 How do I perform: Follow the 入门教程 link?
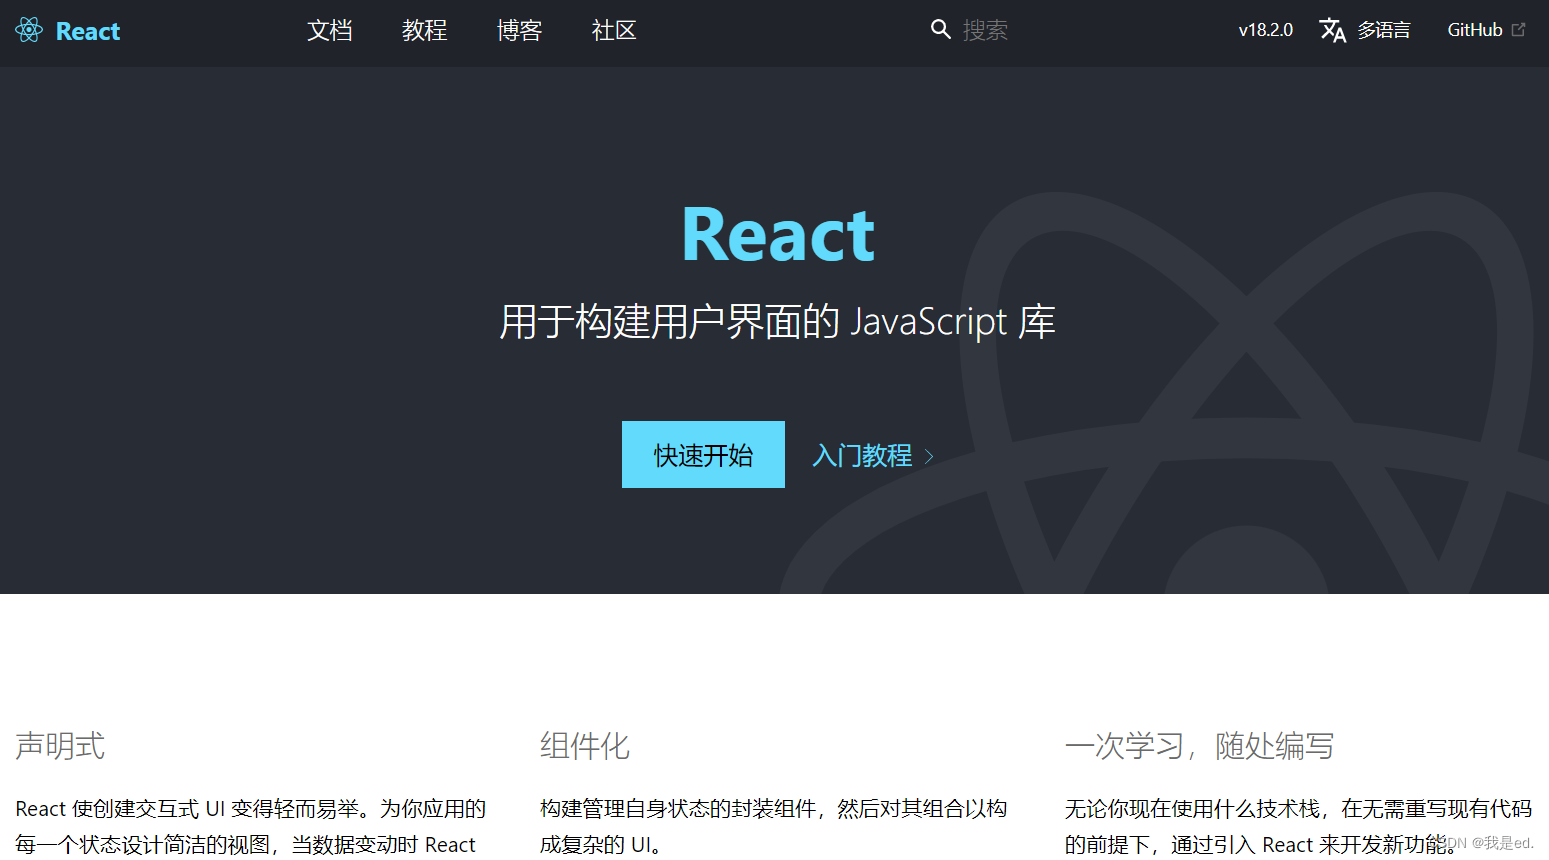coord(862,455)
